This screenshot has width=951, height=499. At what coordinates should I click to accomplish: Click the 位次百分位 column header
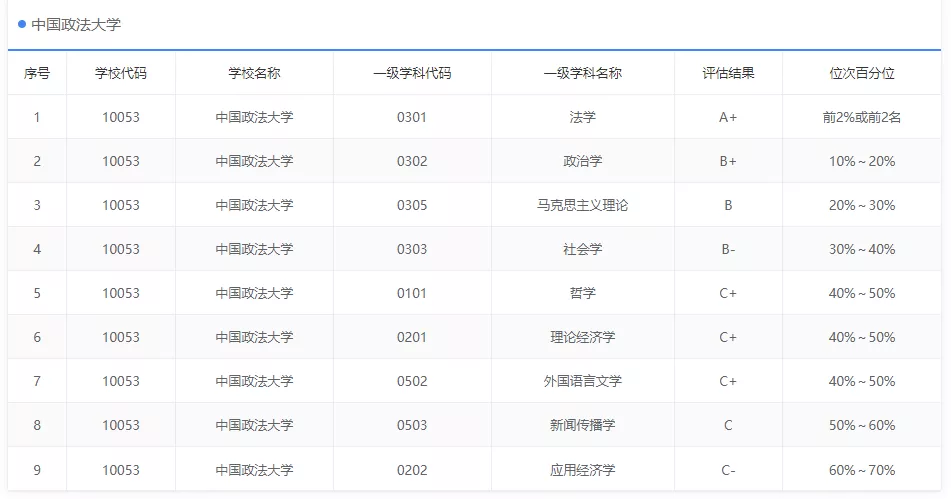click(x=862, y=73)
